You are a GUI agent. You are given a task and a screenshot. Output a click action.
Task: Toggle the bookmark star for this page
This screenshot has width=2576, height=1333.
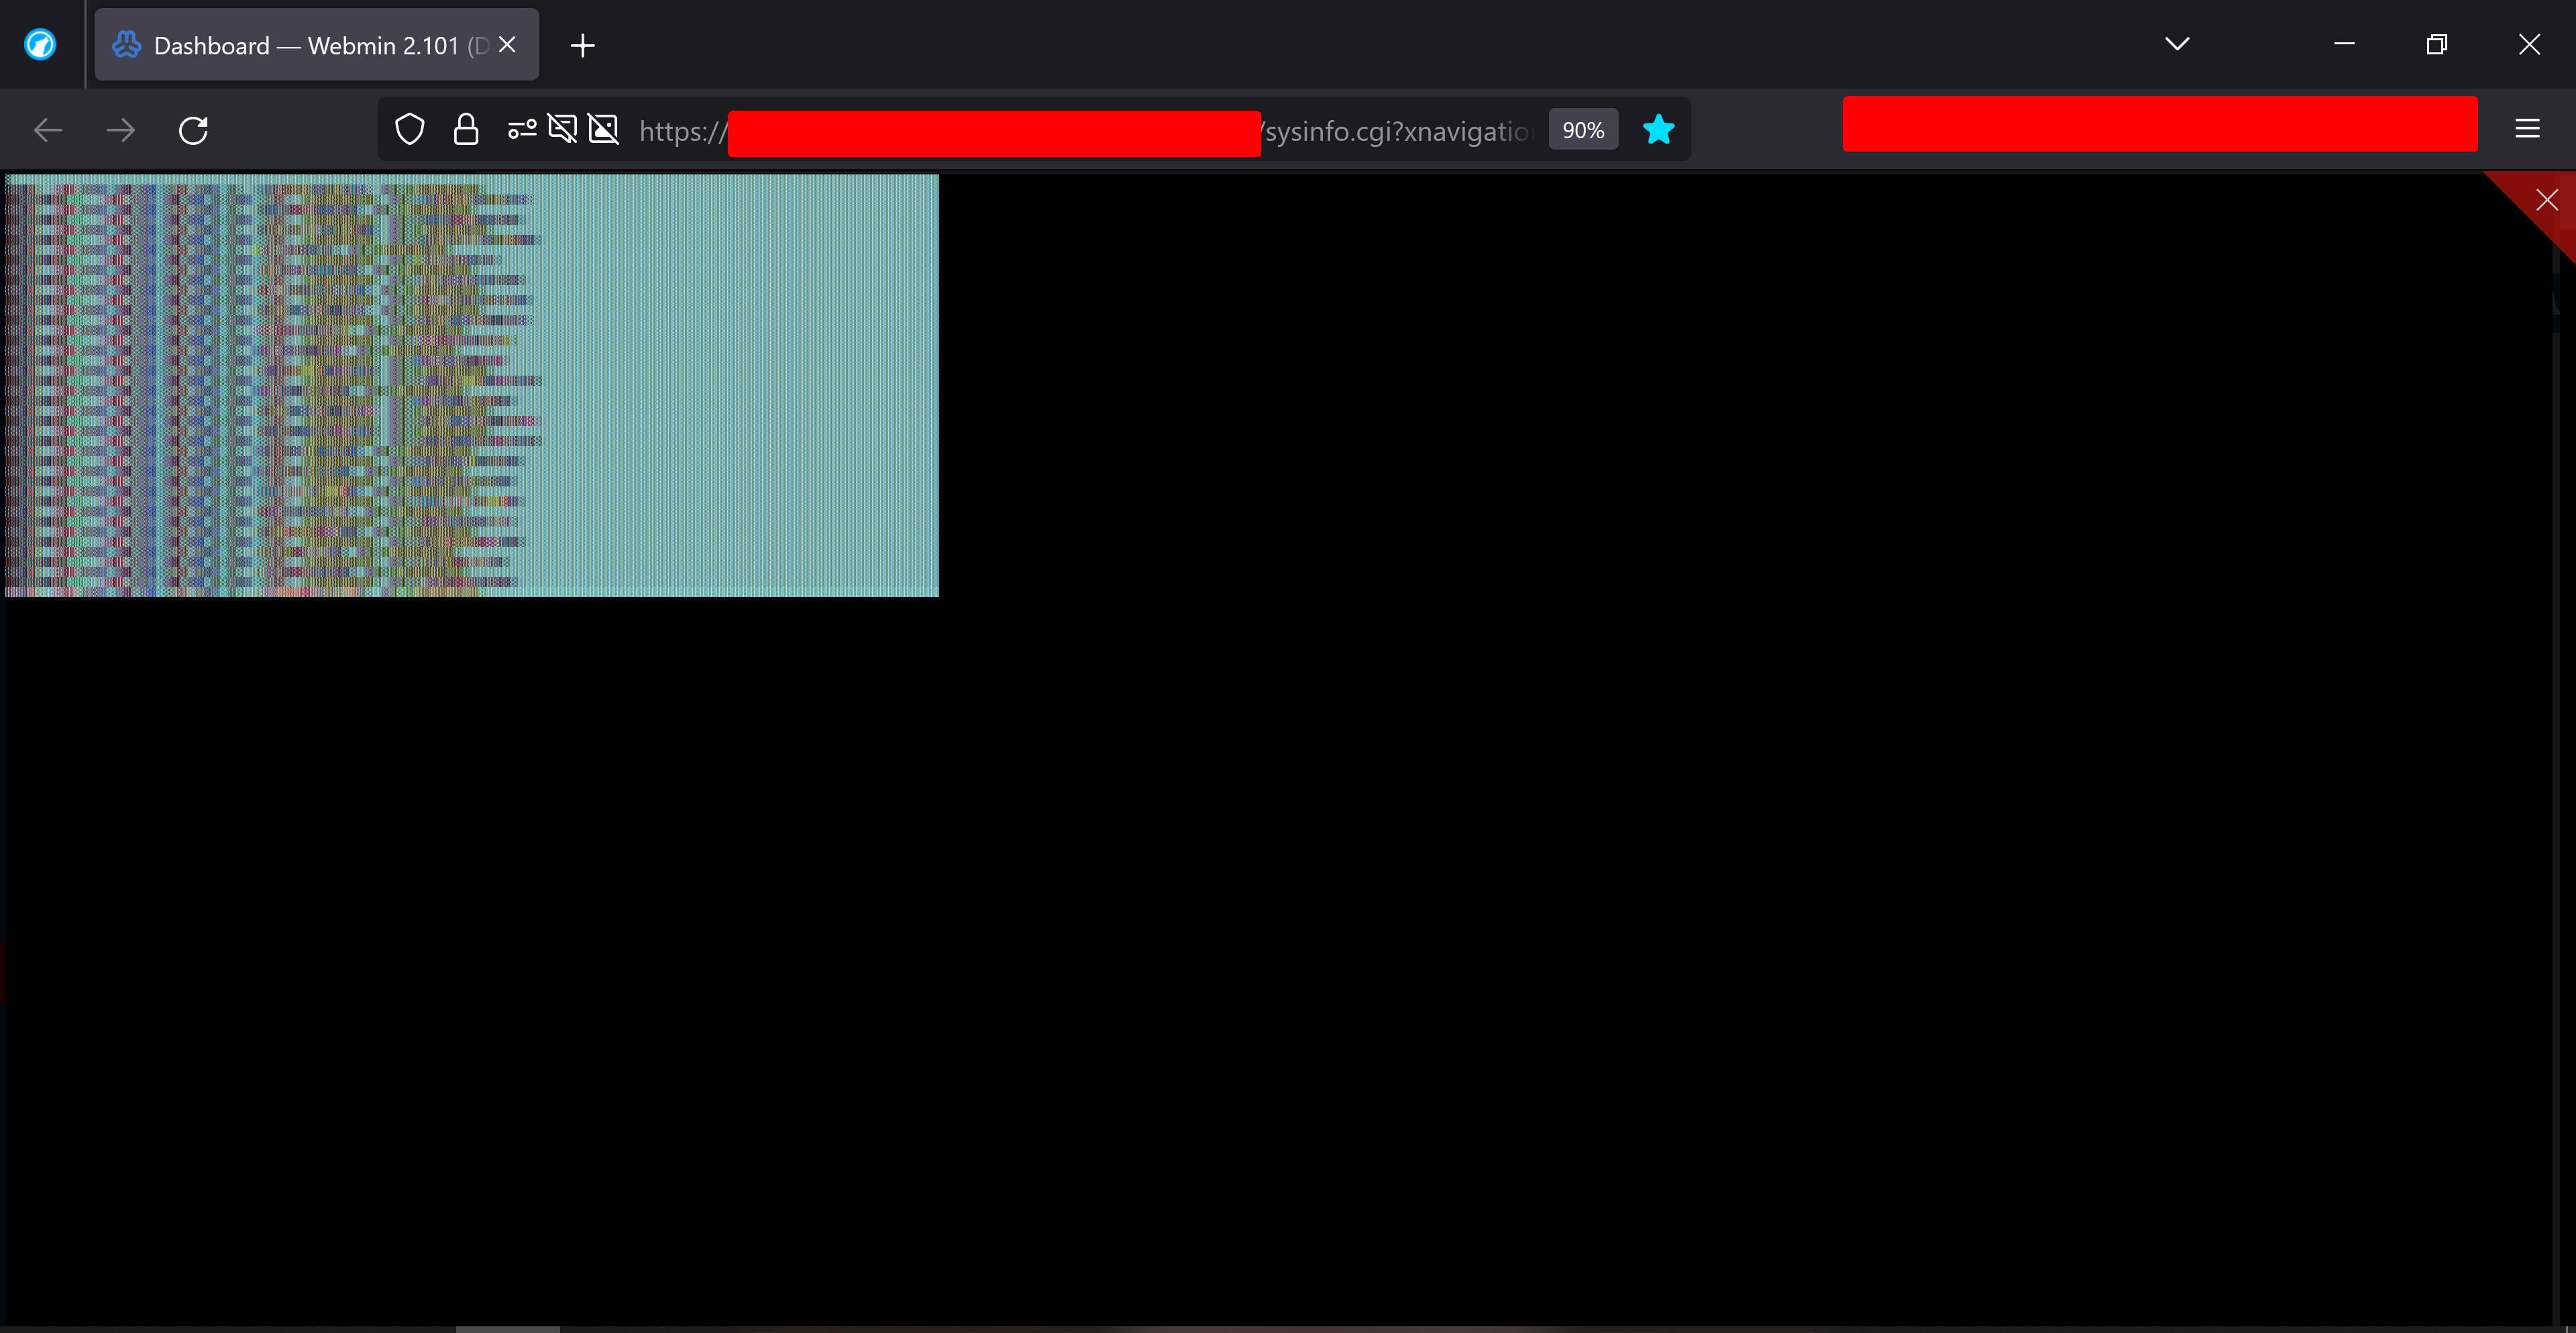click(1658, 129)
